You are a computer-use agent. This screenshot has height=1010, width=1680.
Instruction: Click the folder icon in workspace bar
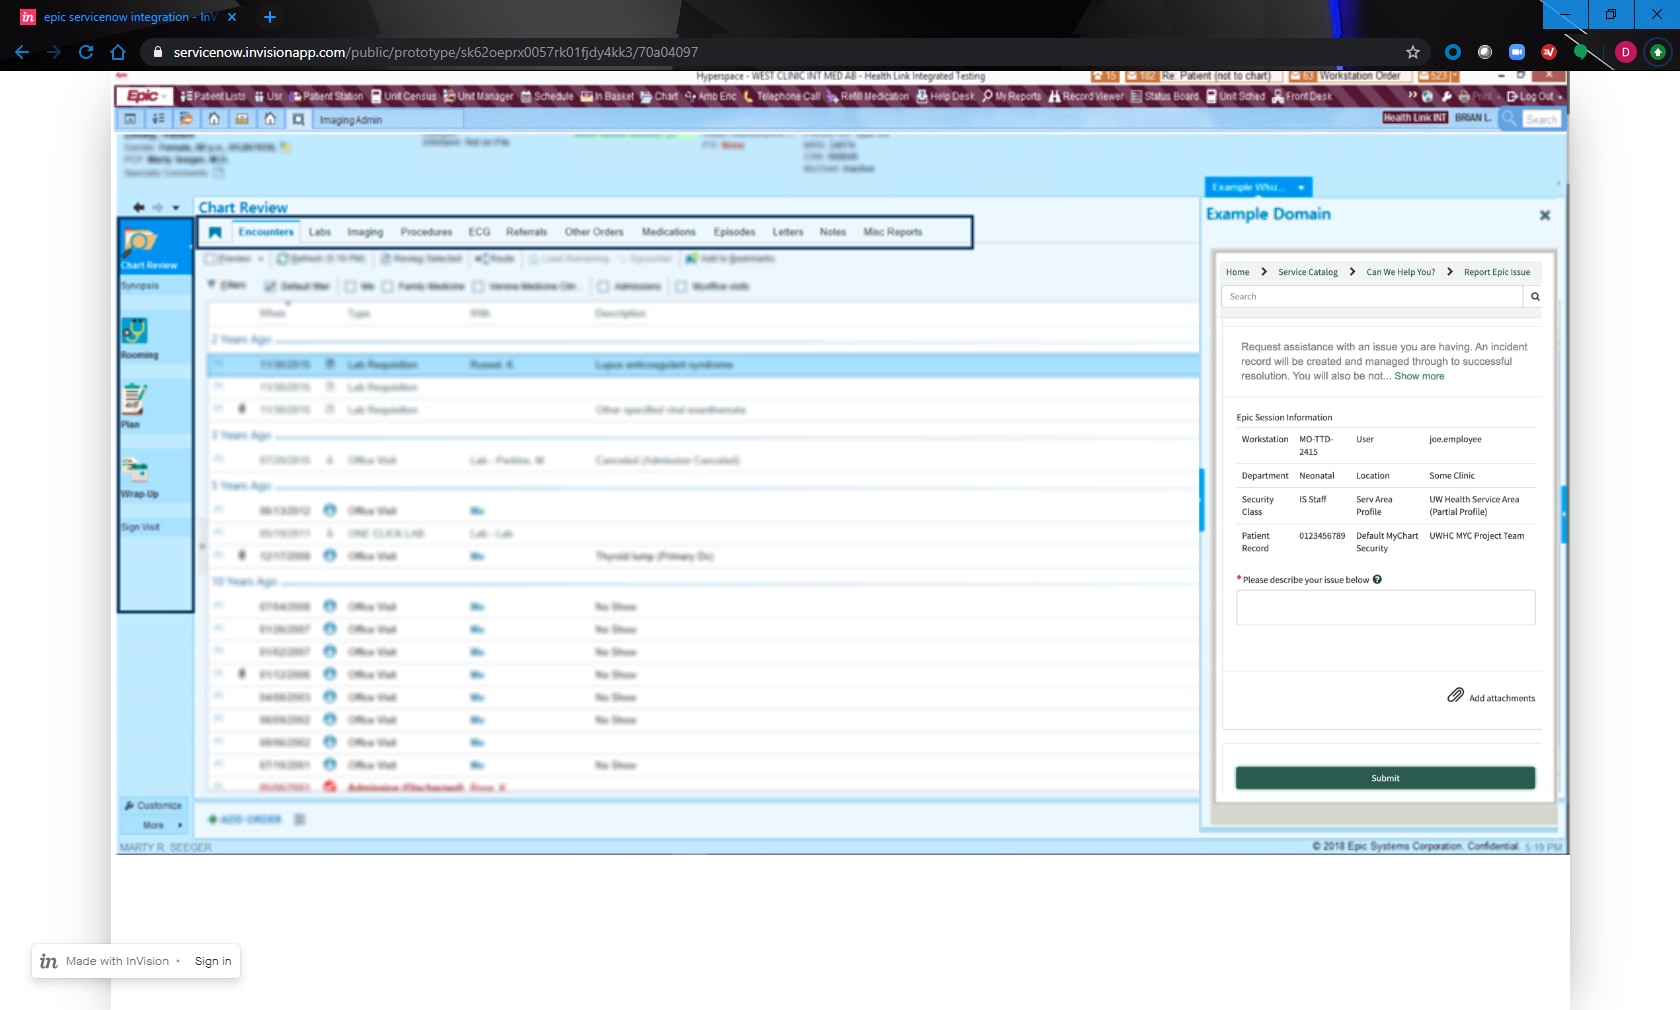point(186,119)
